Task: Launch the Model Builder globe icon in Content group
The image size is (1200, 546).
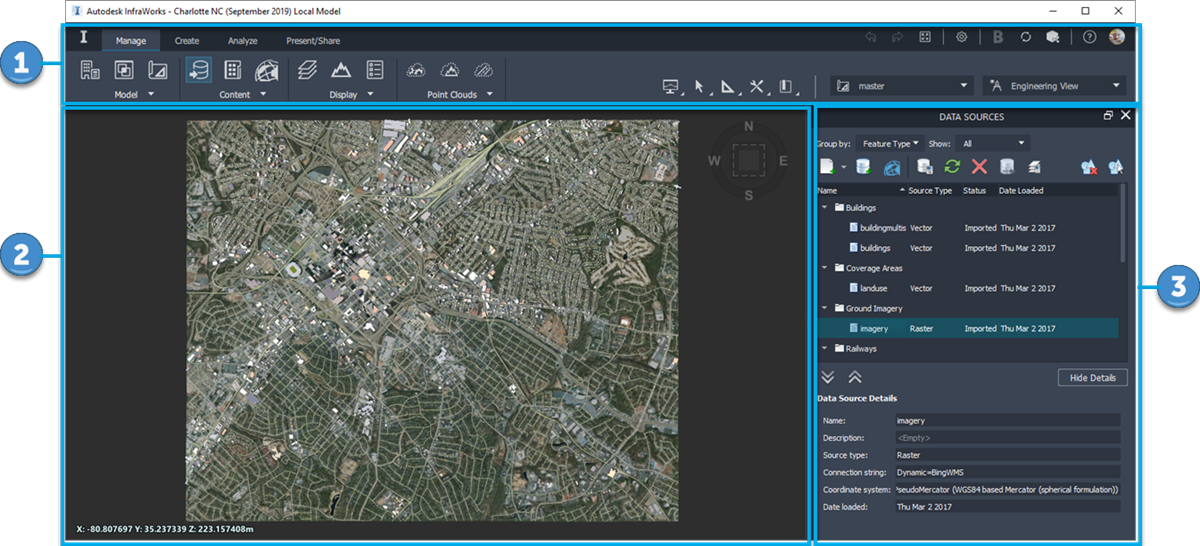Action: click(267, 70)
